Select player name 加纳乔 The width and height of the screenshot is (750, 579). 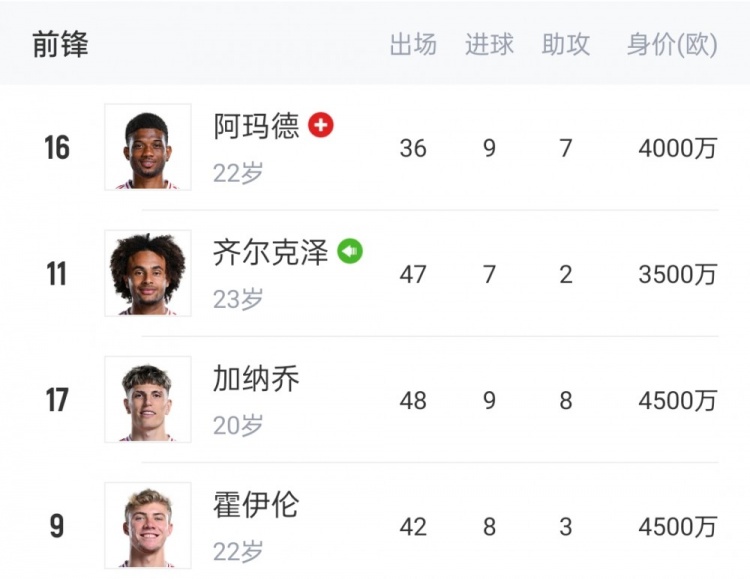point(256,378)
